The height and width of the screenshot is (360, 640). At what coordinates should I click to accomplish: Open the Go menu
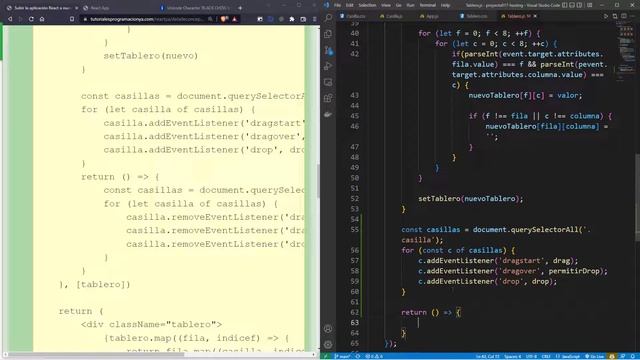coord(399,5)
